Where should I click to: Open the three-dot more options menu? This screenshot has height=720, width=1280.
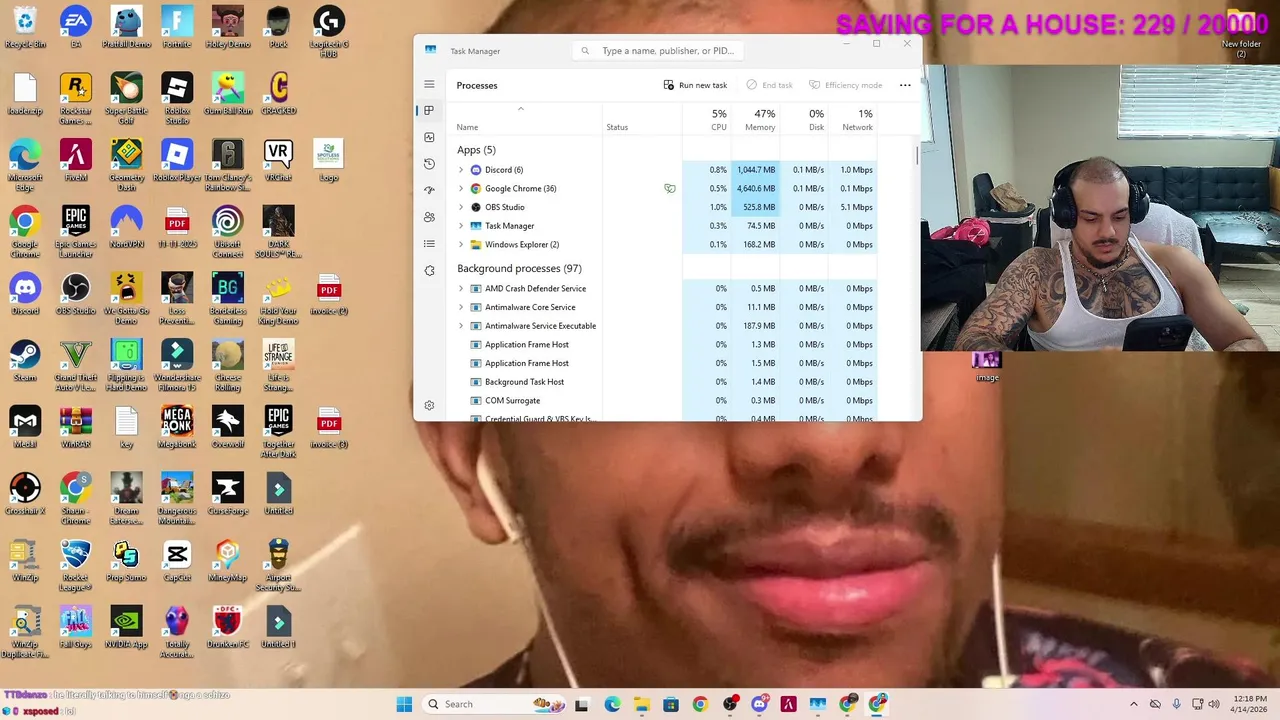[905, 85]
